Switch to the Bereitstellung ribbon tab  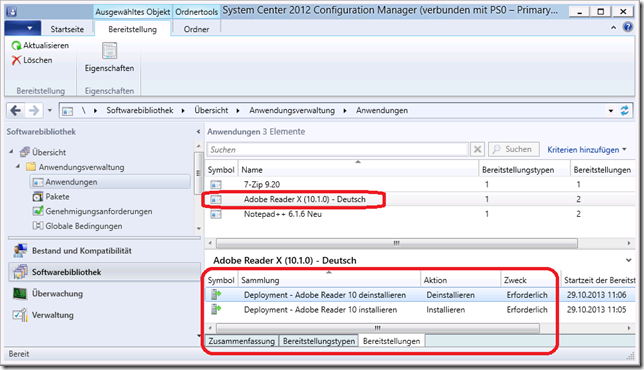point(133,29)
